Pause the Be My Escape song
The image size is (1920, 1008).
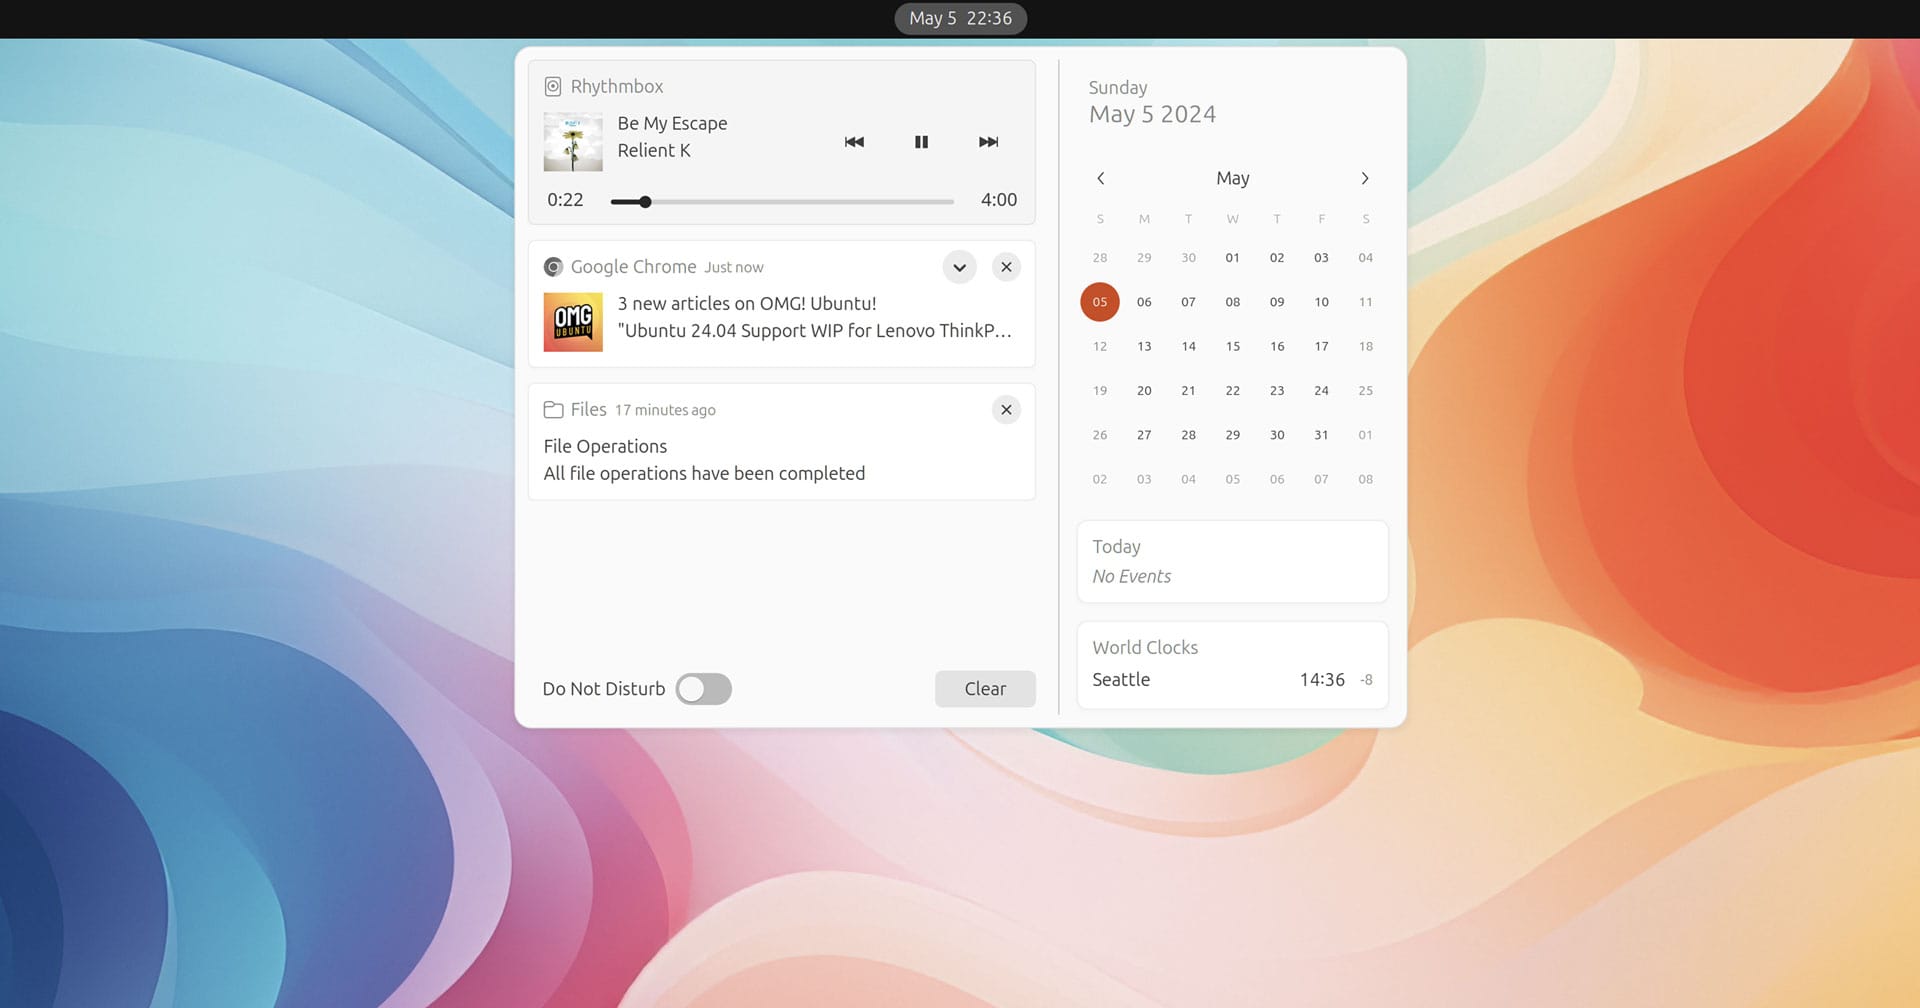click(921, 142)
